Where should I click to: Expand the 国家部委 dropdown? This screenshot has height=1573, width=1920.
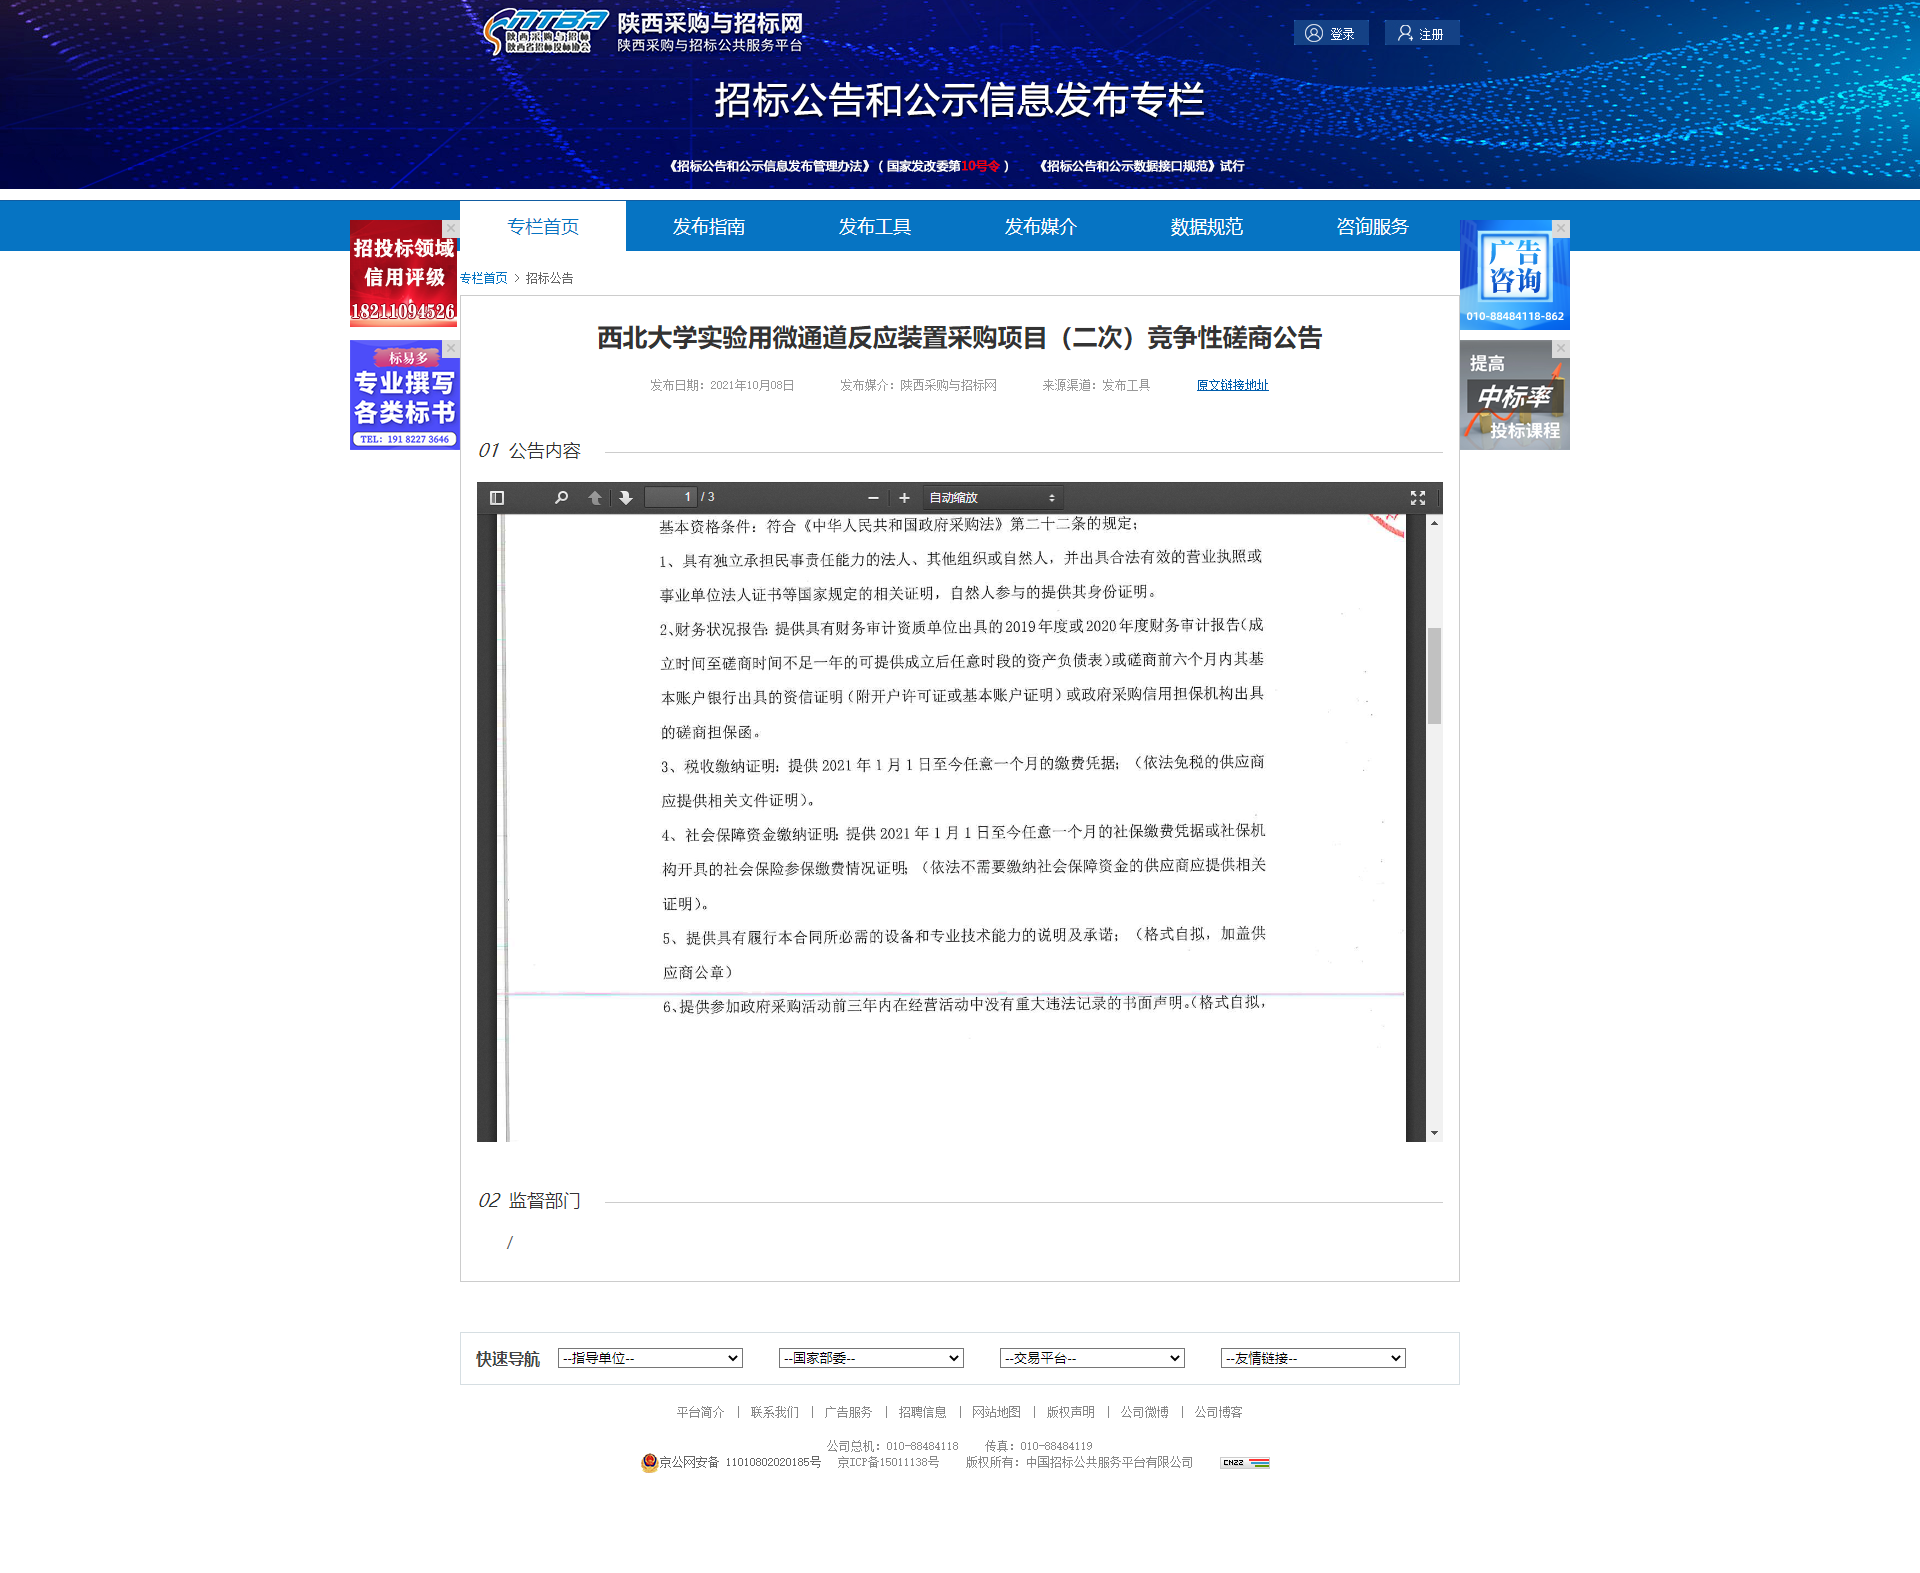coord(871,1358)
